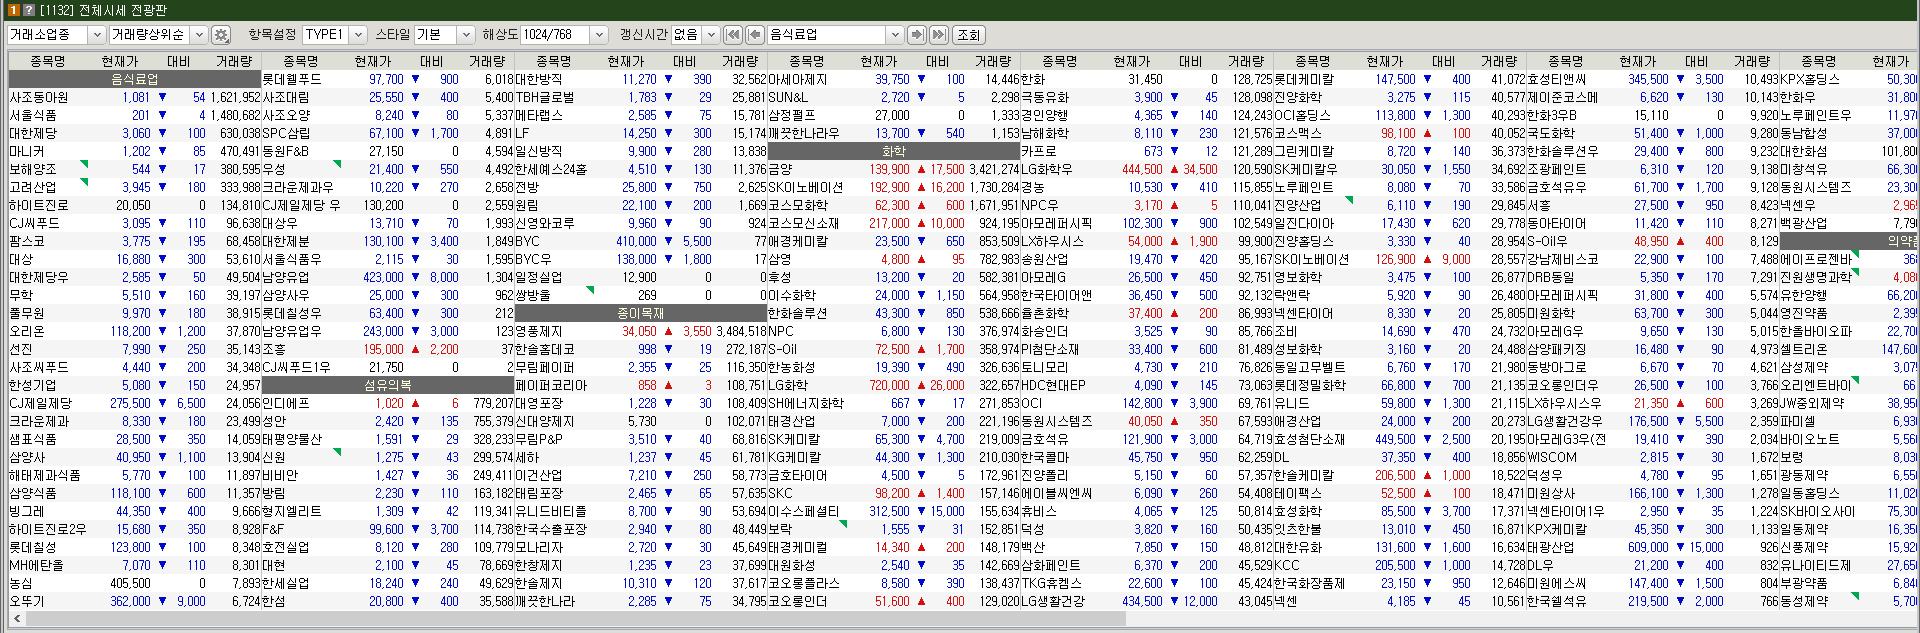This screenshot has height=633, width=1920.
Task: Select stock row 롯데웰푸드
Action: pos(388,79)
